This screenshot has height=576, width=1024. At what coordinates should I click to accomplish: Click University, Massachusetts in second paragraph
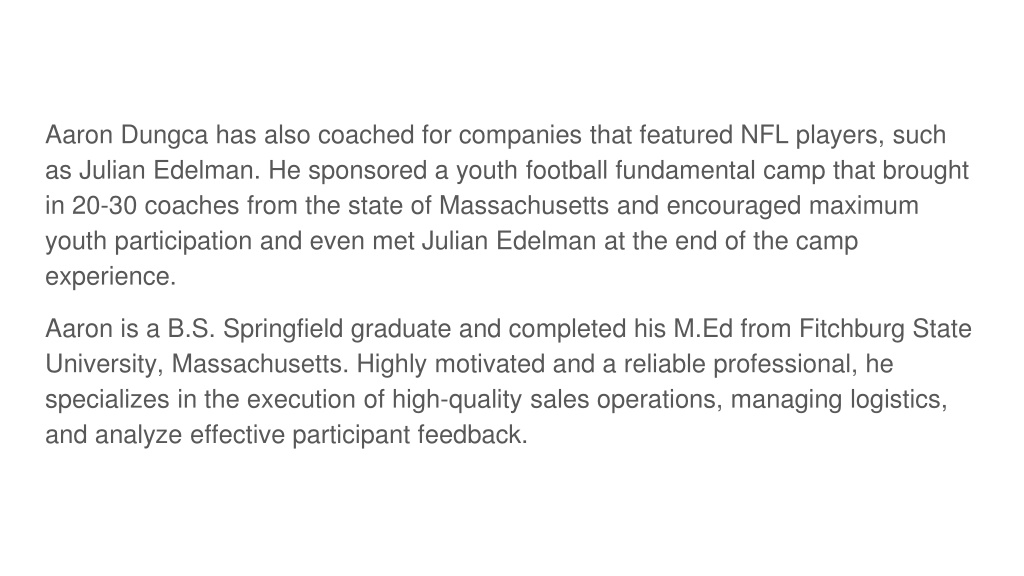tap(197, 364)
